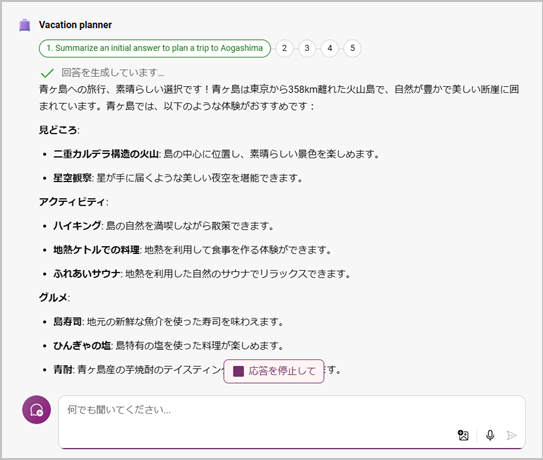This screenshot has width=543, height=460.
Task: Click the アクティビティ heading
Action: tap(73, 202)
